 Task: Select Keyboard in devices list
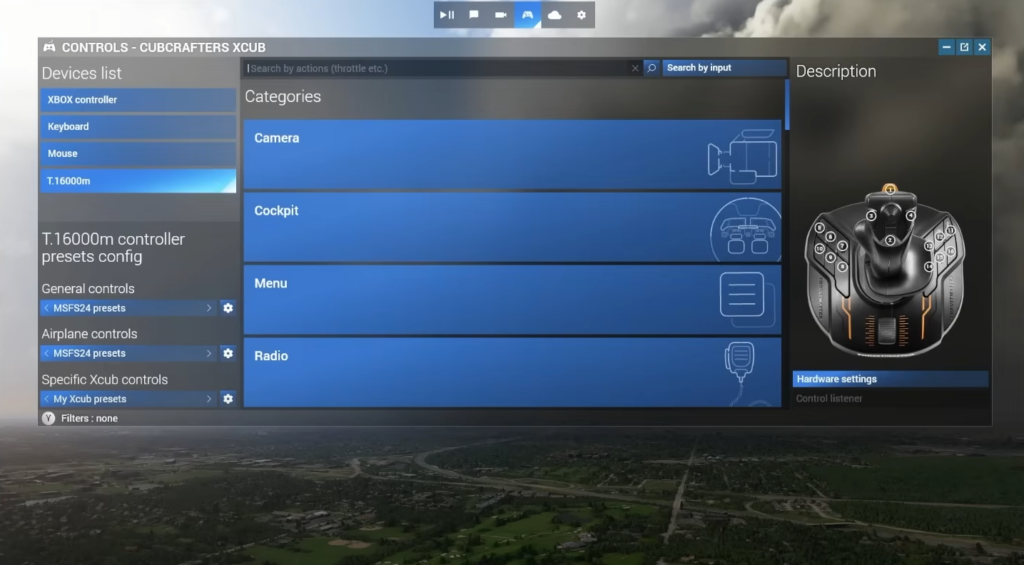pyautogui.click(x=138, y=127)
